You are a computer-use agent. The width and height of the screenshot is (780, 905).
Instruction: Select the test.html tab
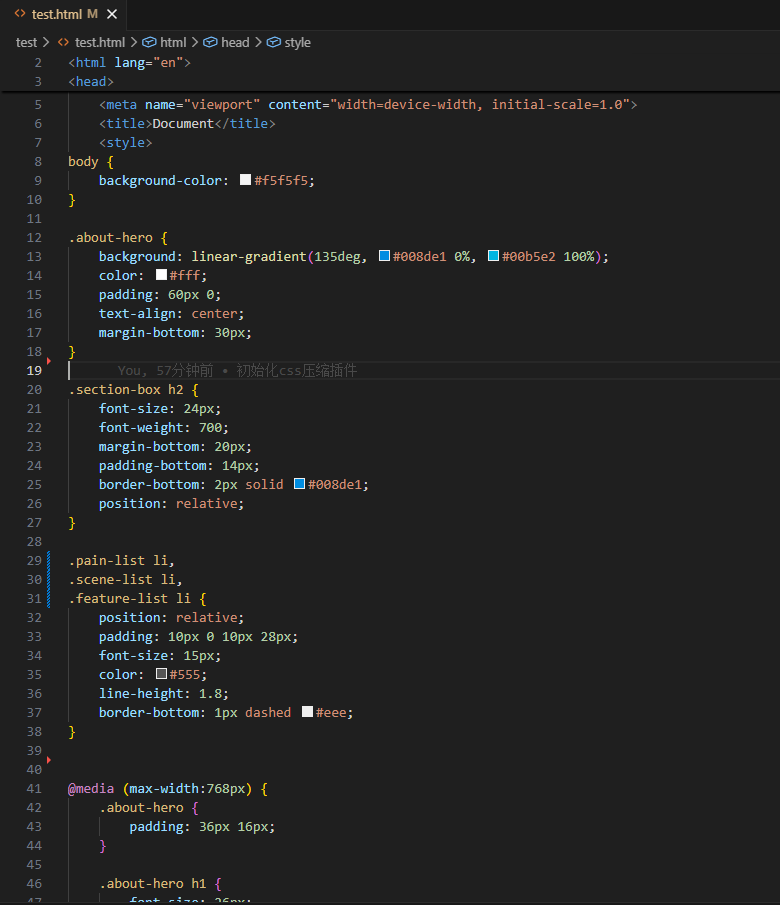pos(64,14)
